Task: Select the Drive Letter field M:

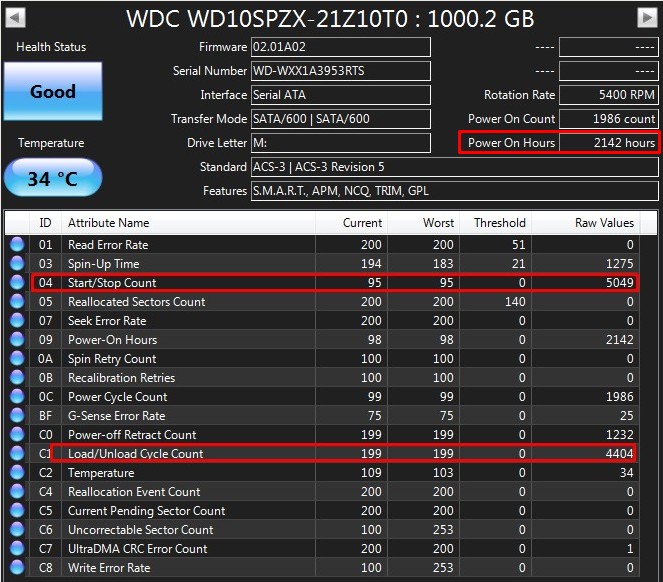Action: click(x=341, y=143)
